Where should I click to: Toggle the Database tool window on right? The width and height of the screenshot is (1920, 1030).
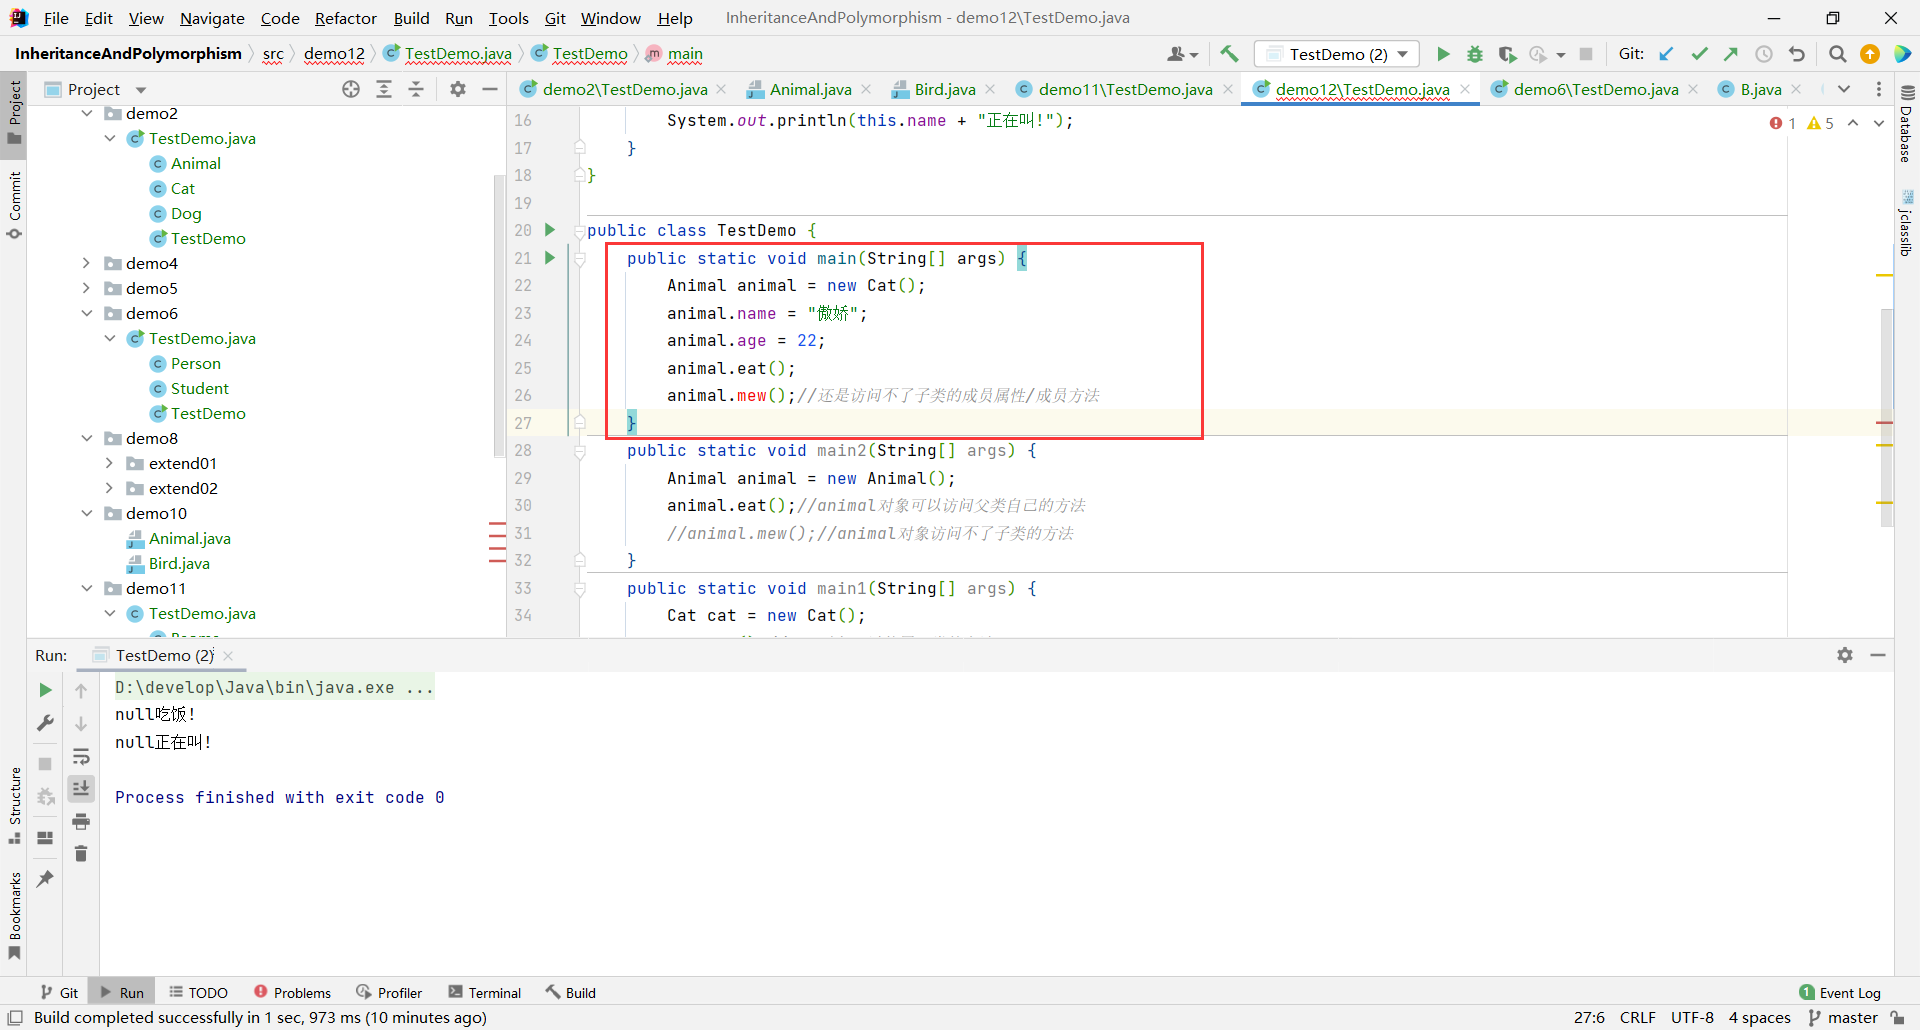1907,125
